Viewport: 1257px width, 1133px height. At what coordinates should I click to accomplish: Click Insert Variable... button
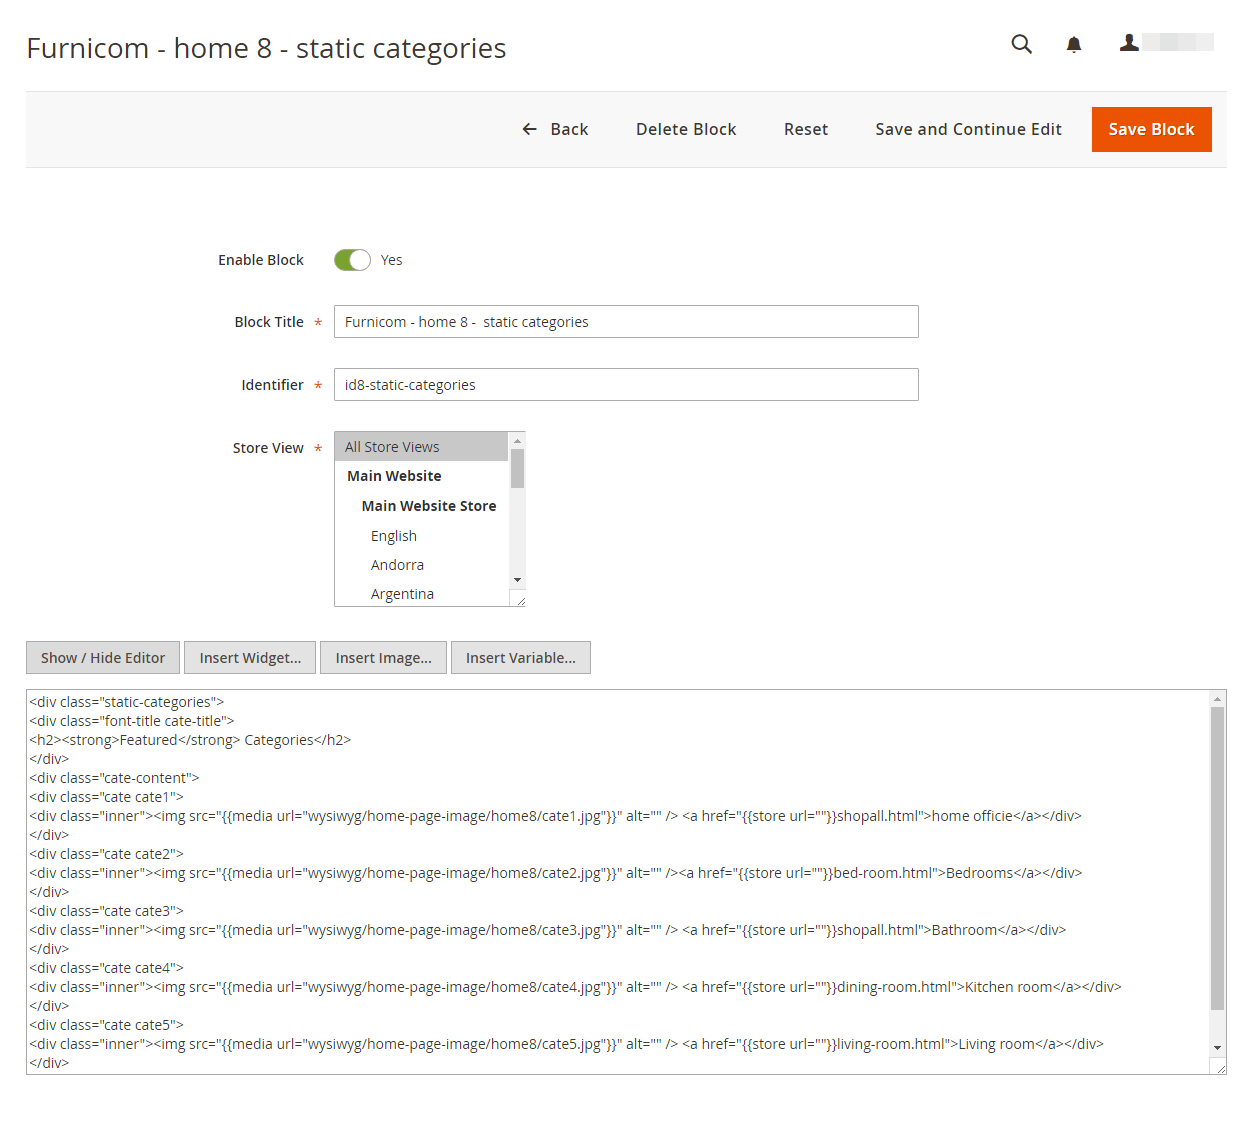click(x=520, y=658)
